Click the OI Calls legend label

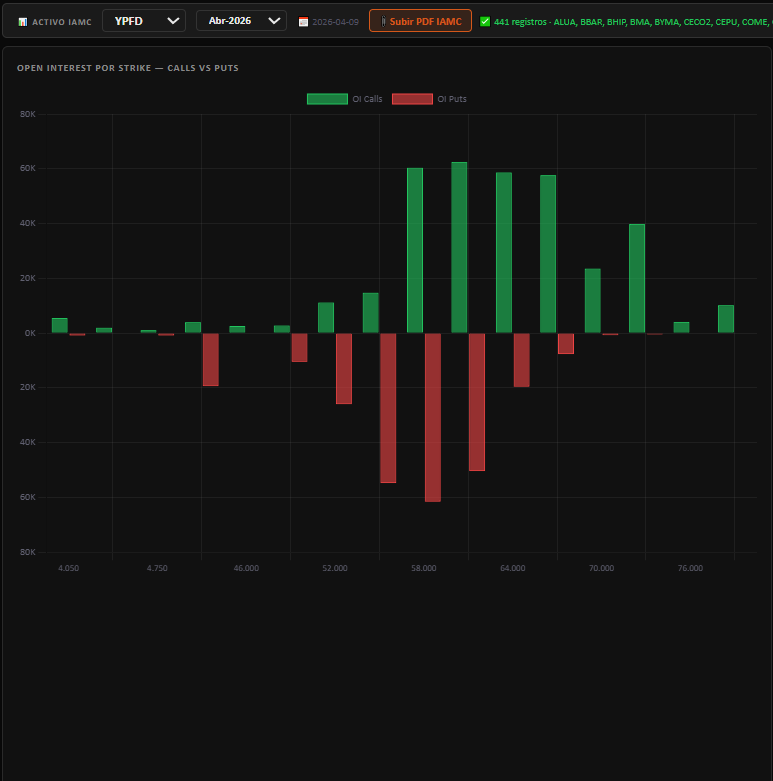[x=367, y=99]
